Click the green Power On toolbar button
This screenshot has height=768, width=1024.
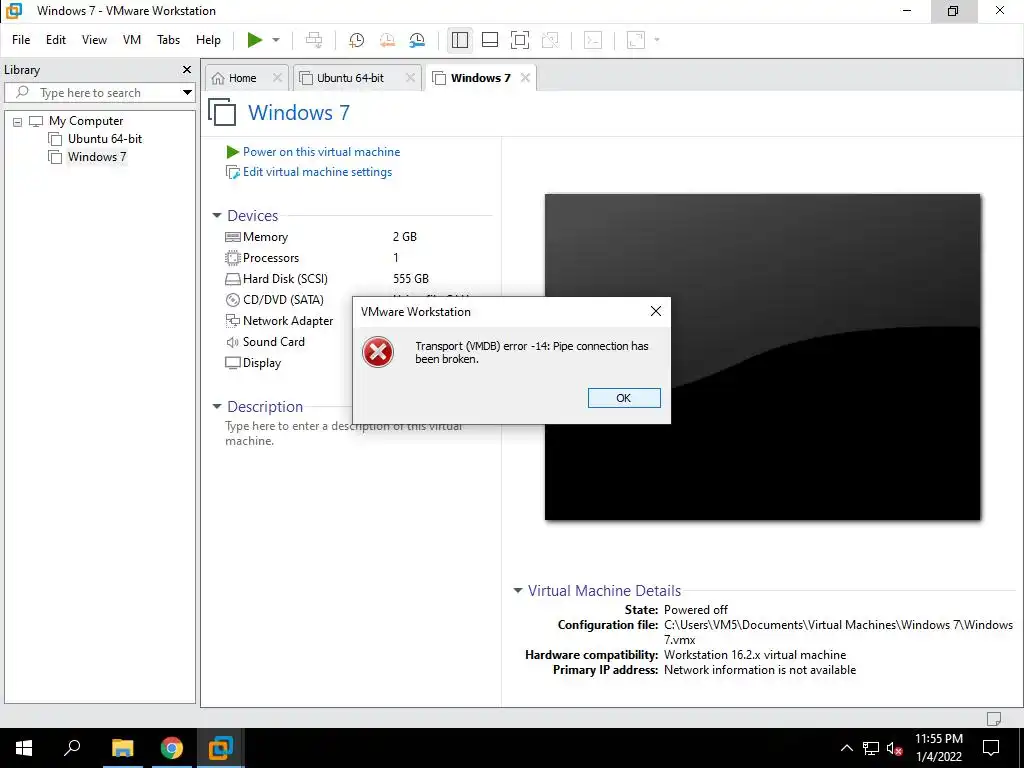[255, 40]
